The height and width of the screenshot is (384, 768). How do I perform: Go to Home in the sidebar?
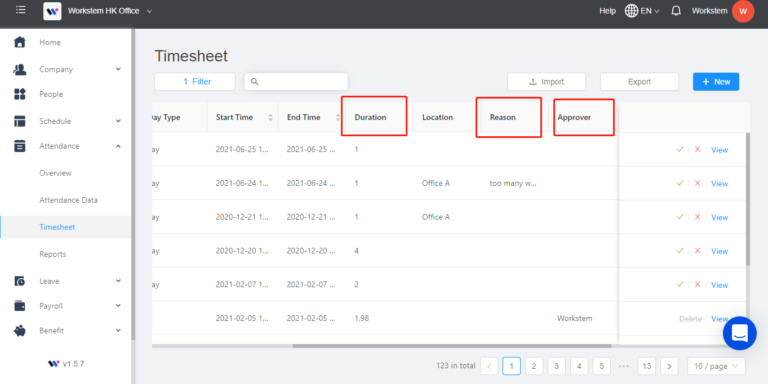click(50, 43)
